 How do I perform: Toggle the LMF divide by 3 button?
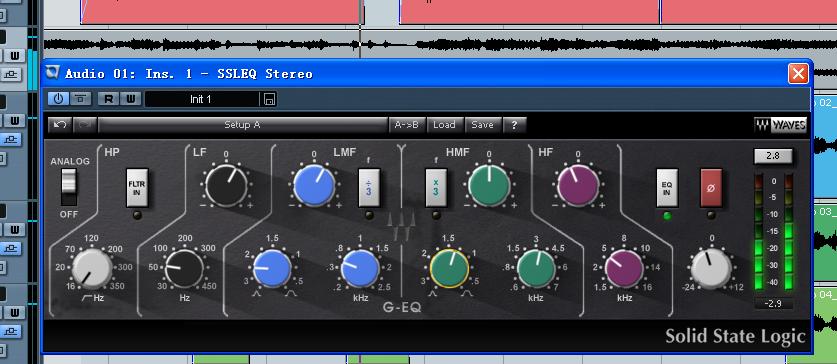point(369,188)
